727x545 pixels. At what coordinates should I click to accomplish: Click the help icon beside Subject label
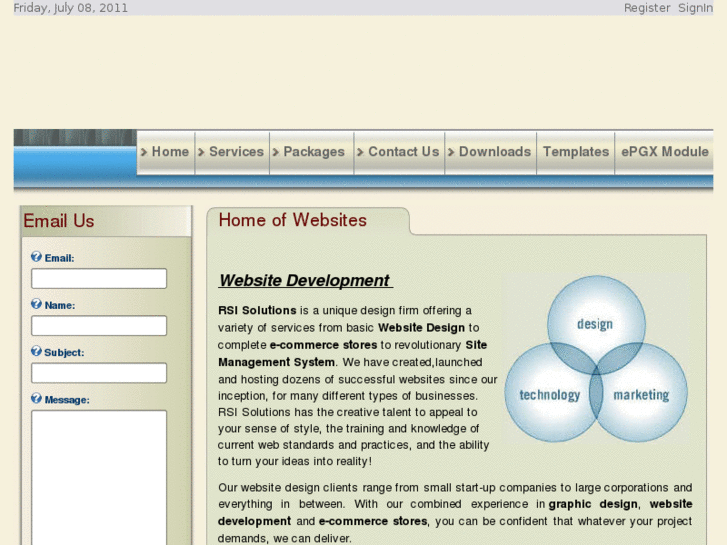point(36,351)
